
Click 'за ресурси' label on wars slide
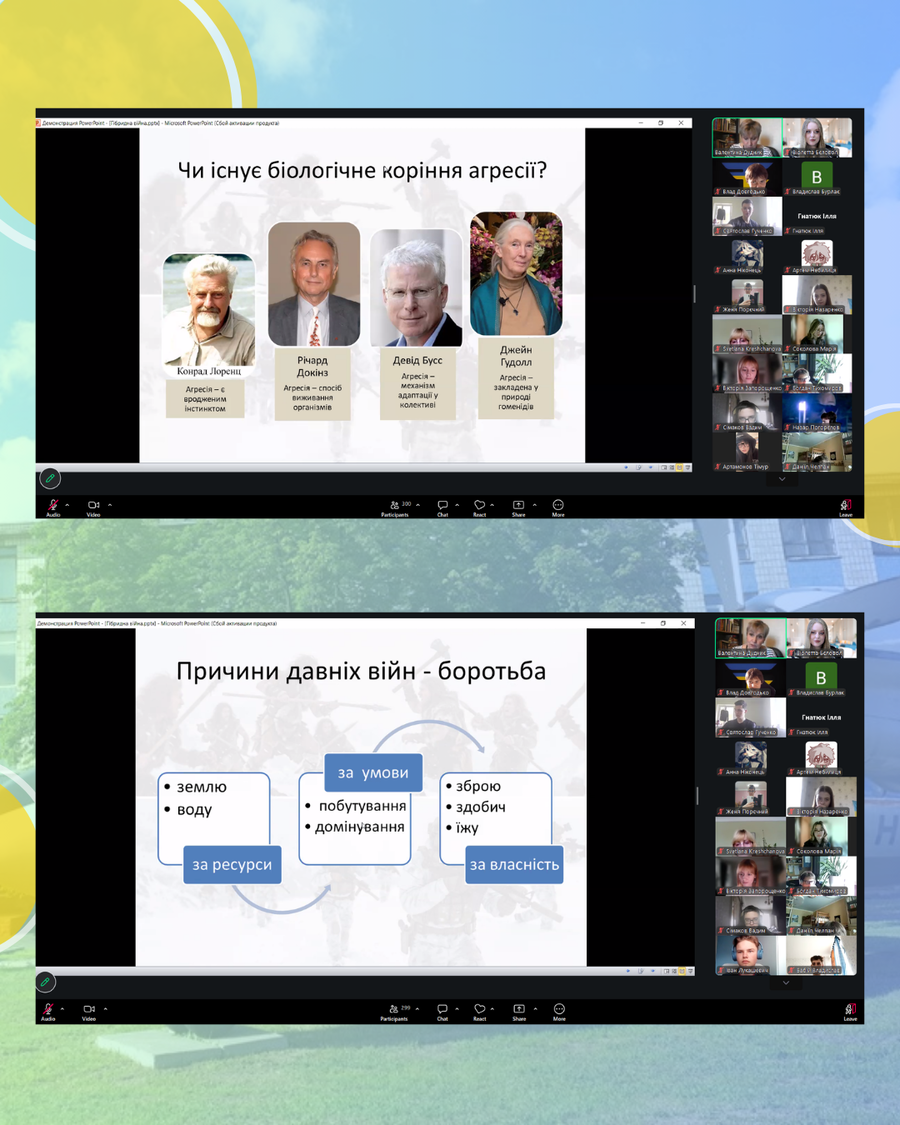[232, 864]
